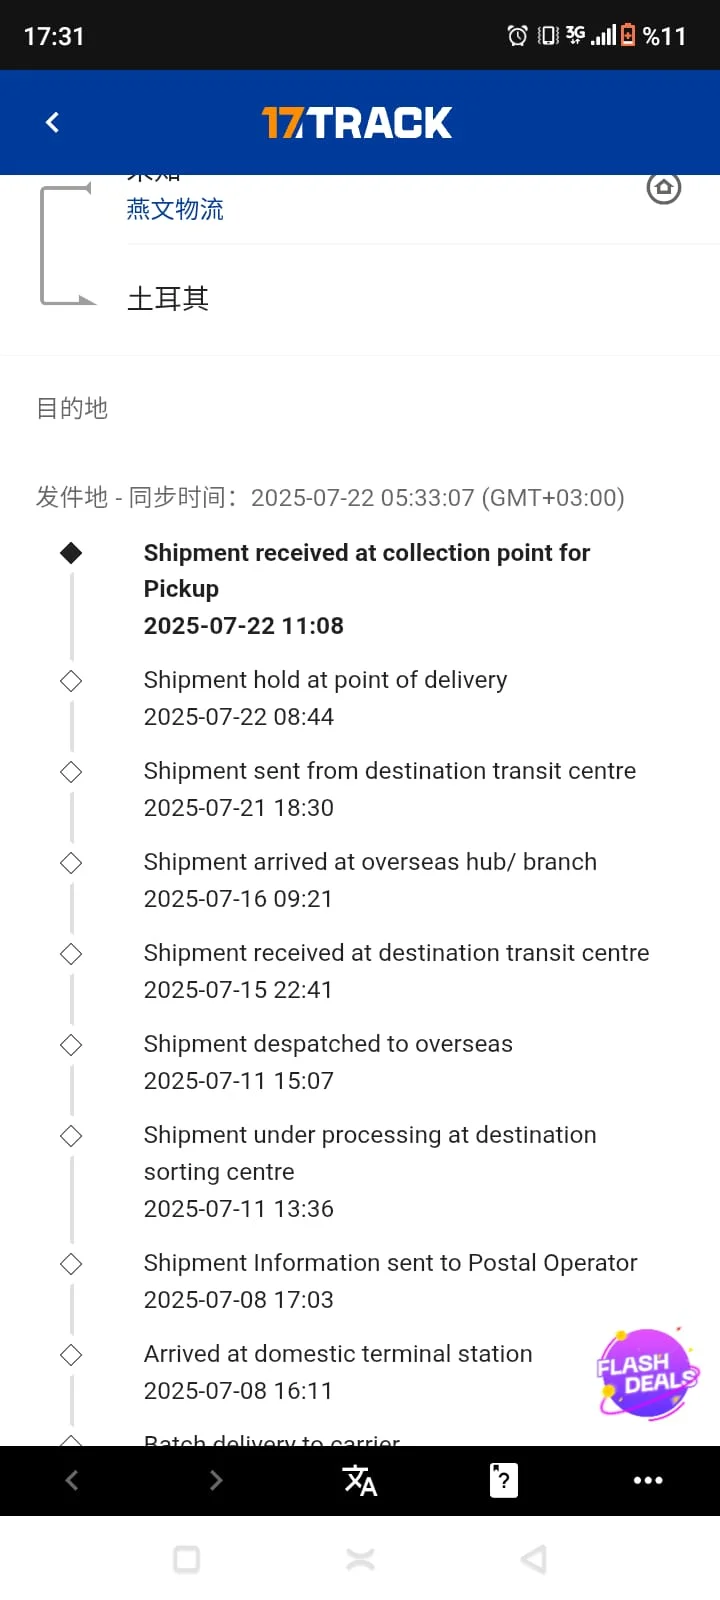
Task: Tap the 17TRACK logo
Action: pyautogui.click(x=357, y=122)
